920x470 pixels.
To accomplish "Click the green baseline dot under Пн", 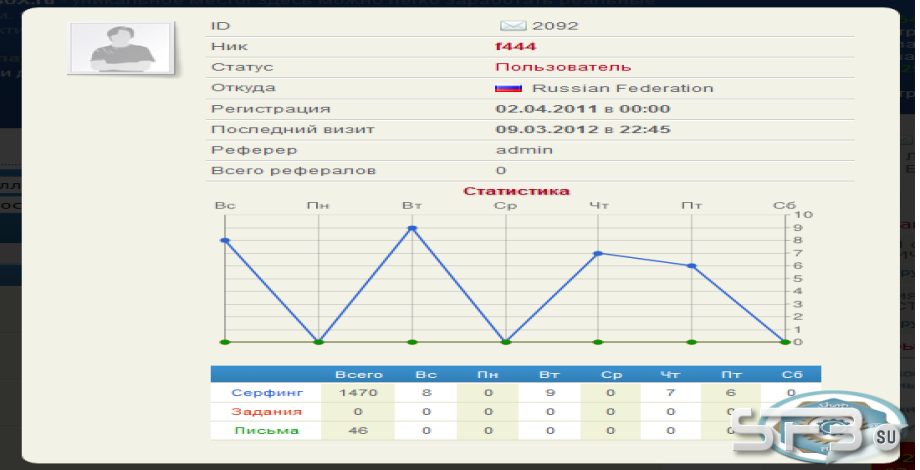I will point(319,341).
